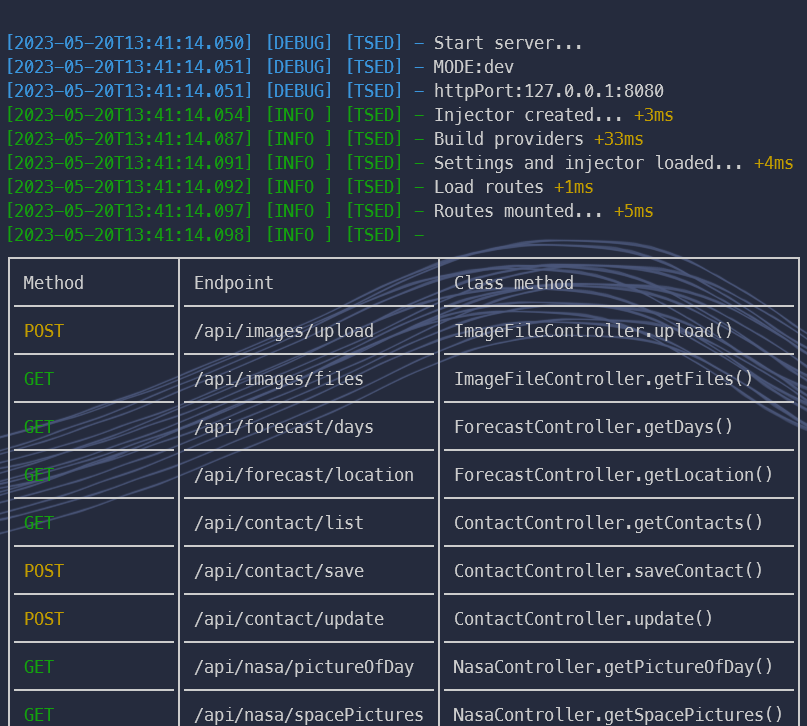Viewport: 807px width, 726px height.
Task: Click the +33ms duration after Build providers
Action: click(618, 139)
